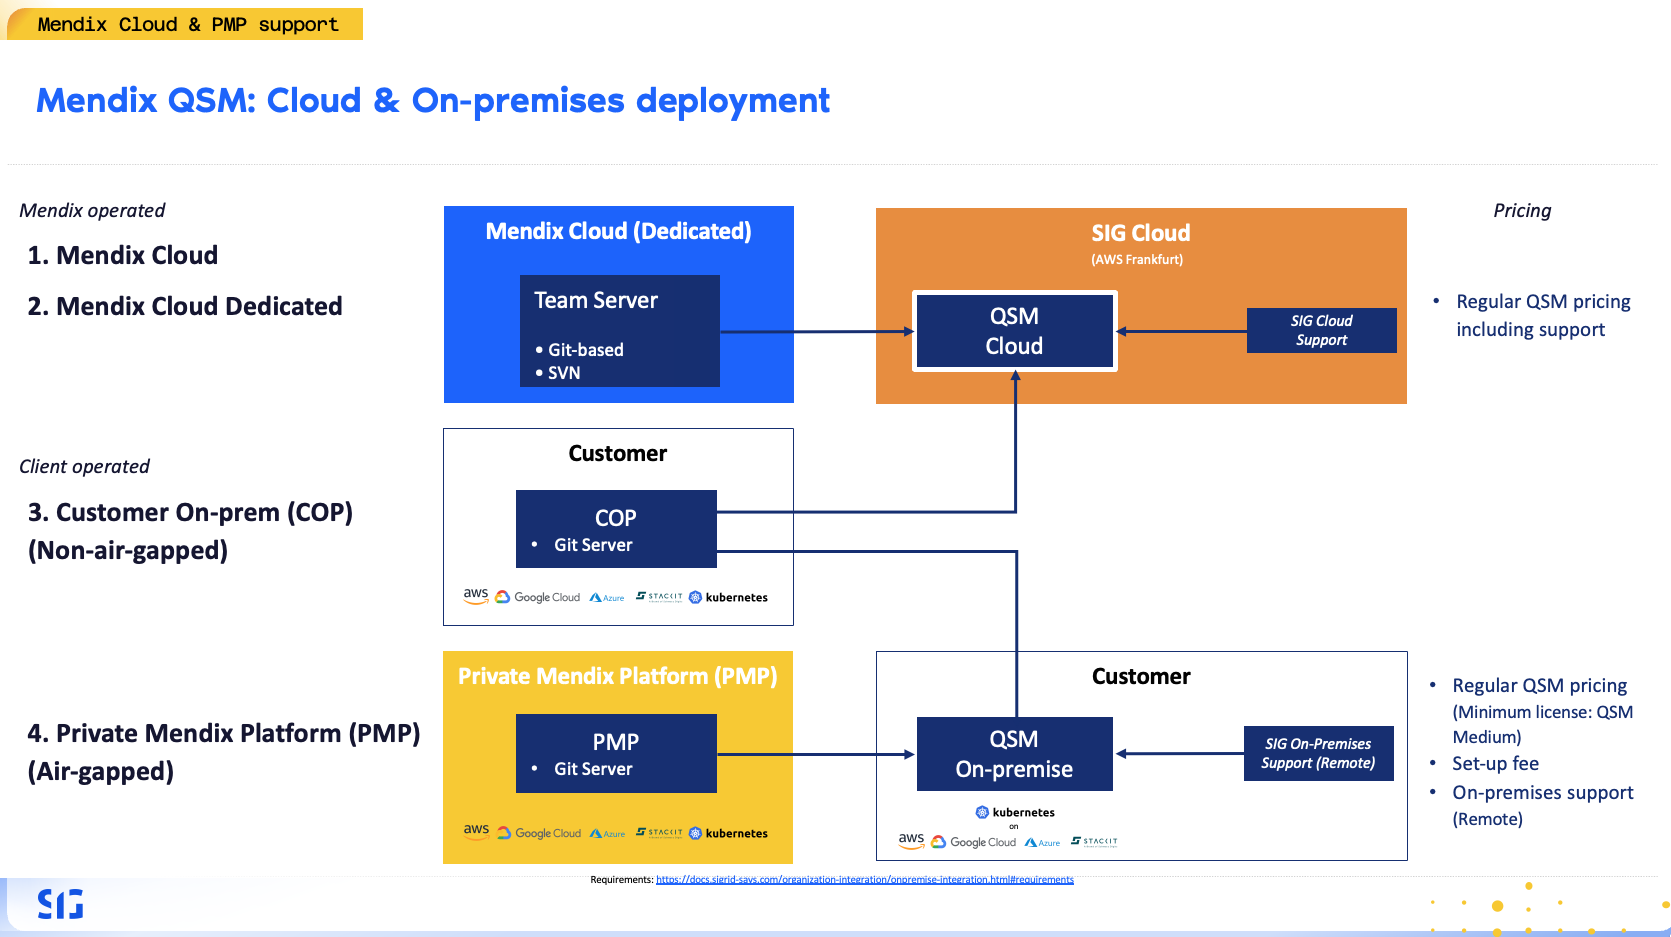This screenshot has width=1671, height=937.
Task: Click the Kubernetes logo in the COP Customer box
Action: point(728,597)
